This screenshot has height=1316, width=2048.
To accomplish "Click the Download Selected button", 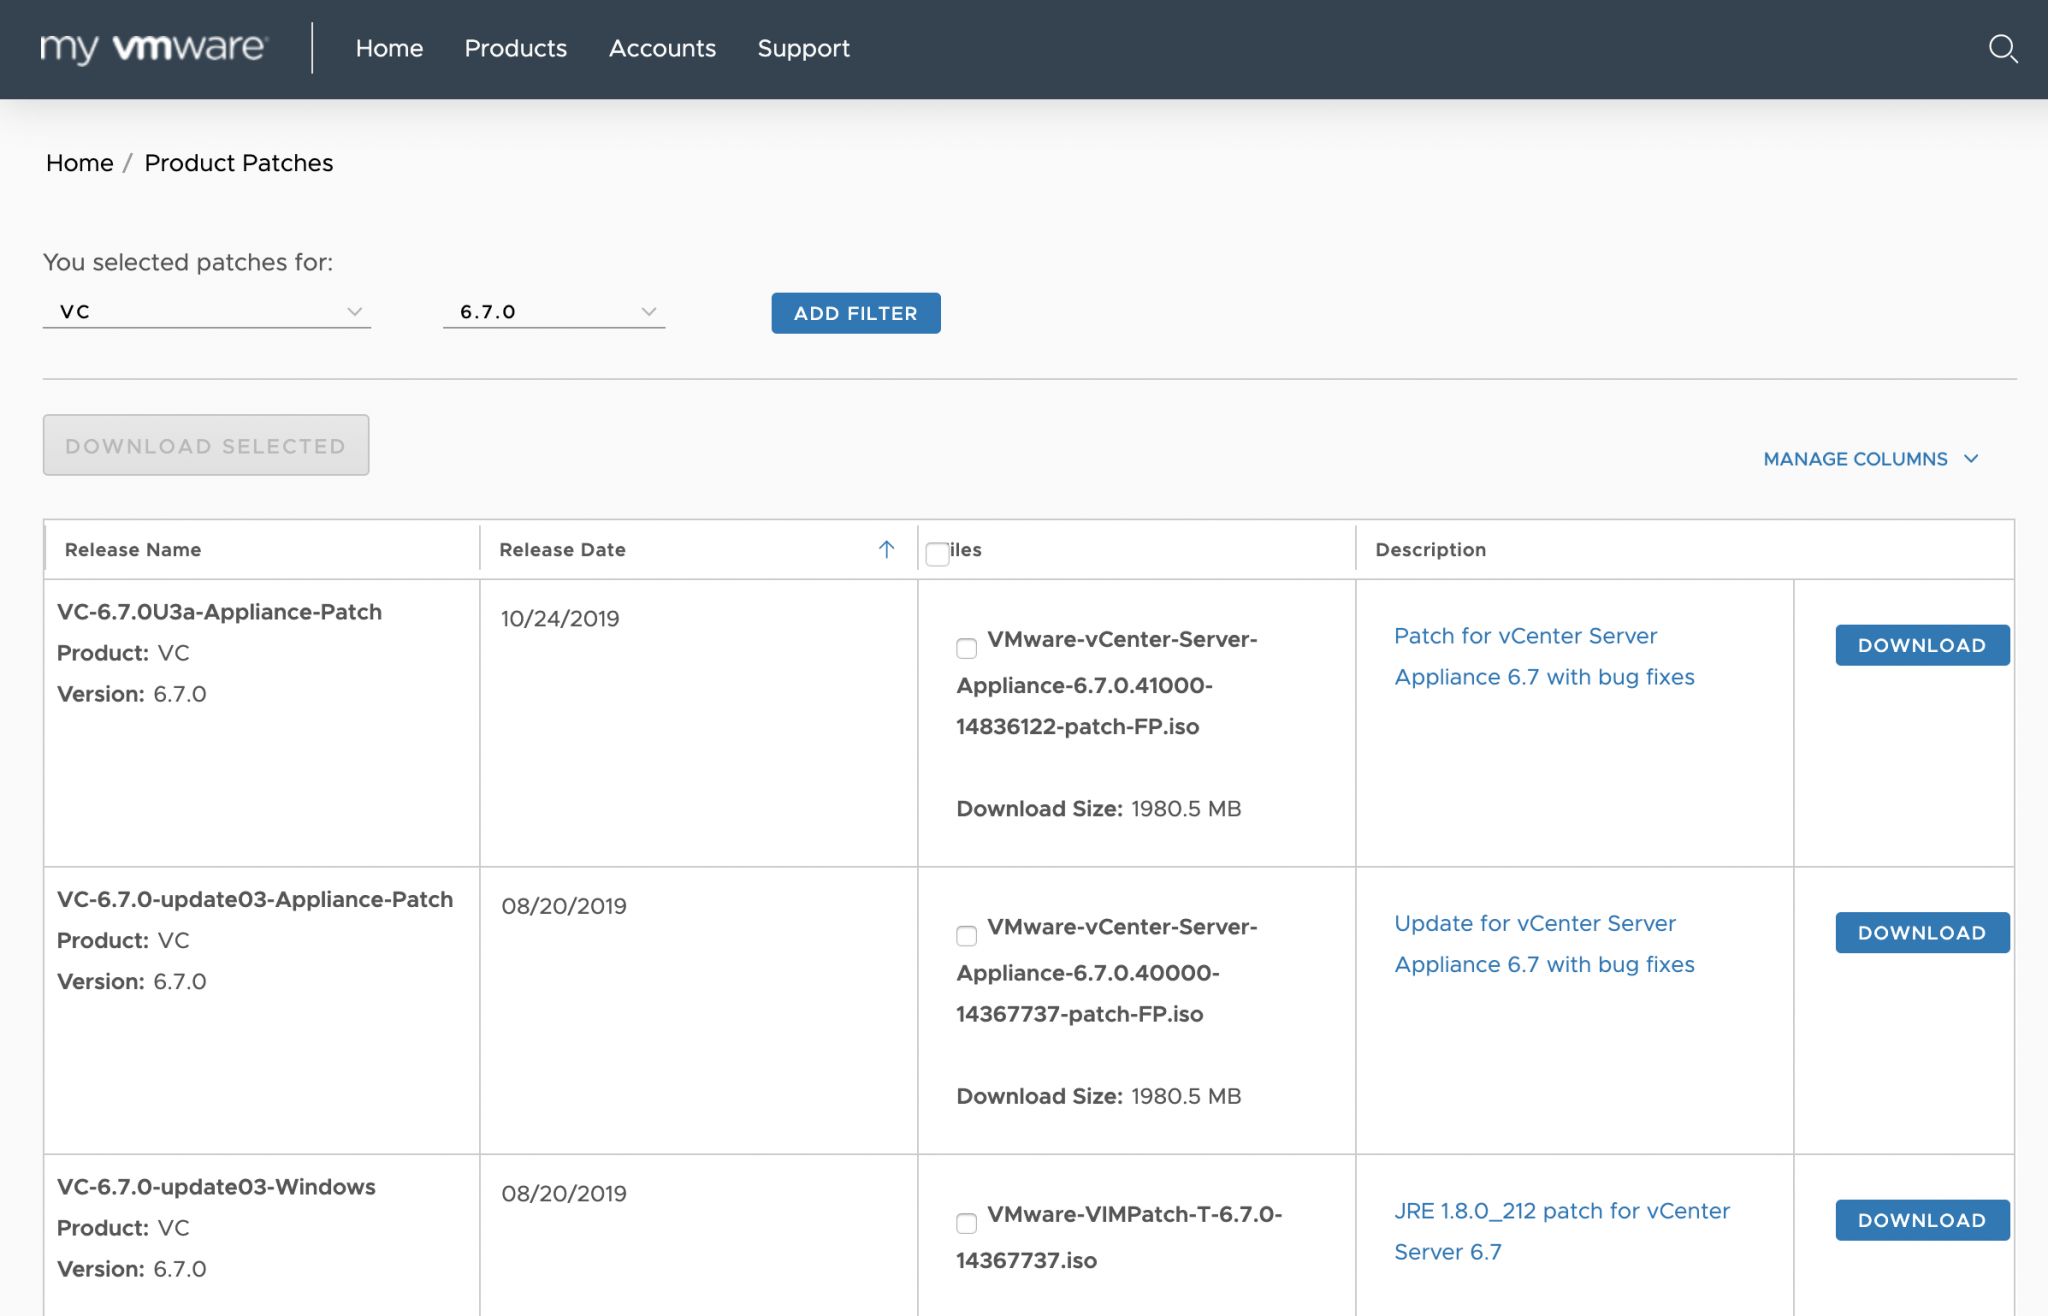I will click(206, 445).
